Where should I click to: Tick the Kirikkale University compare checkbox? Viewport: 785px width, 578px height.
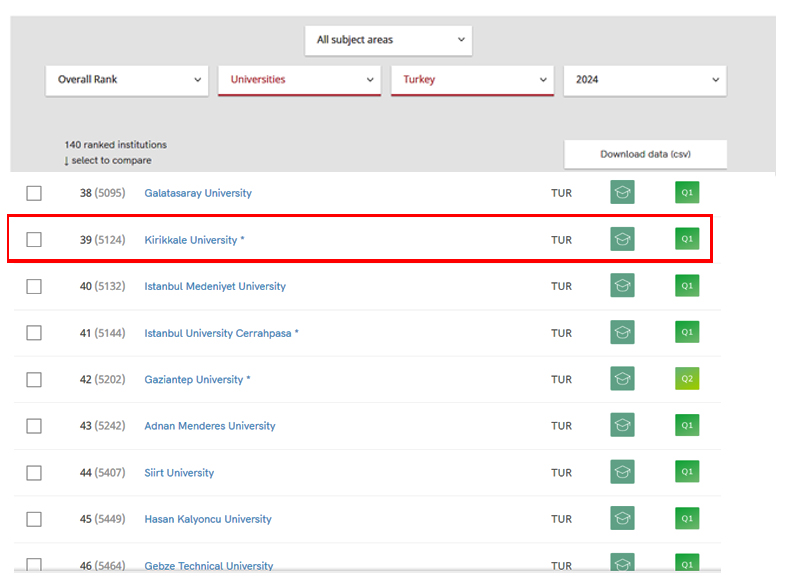click(34, 240)
